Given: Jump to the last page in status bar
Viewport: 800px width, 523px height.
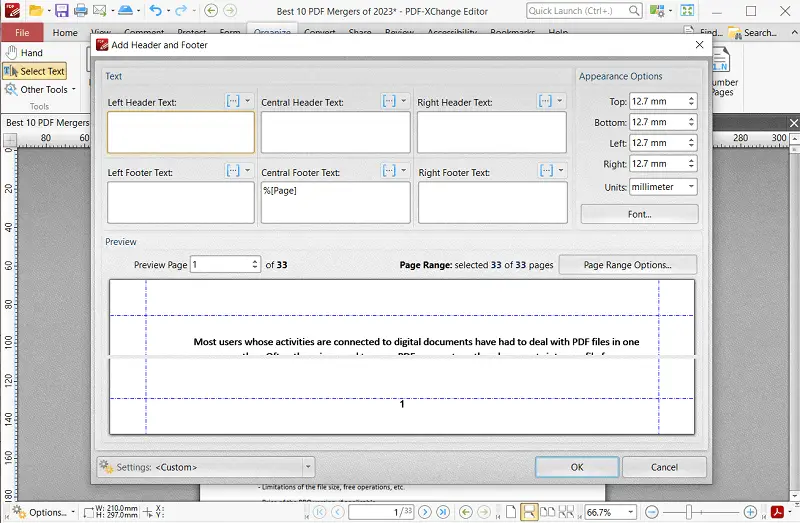Looking at the screenshot, I should tap(443, 512).
